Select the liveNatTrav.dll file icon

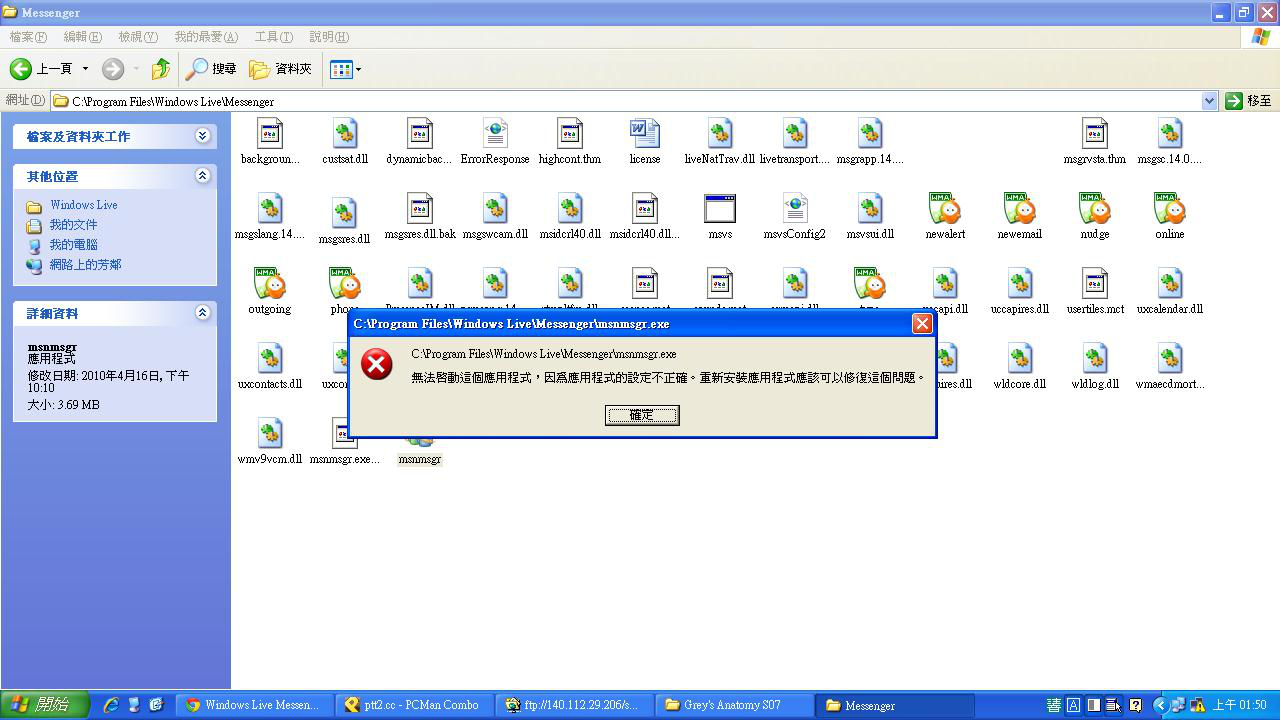720,133
